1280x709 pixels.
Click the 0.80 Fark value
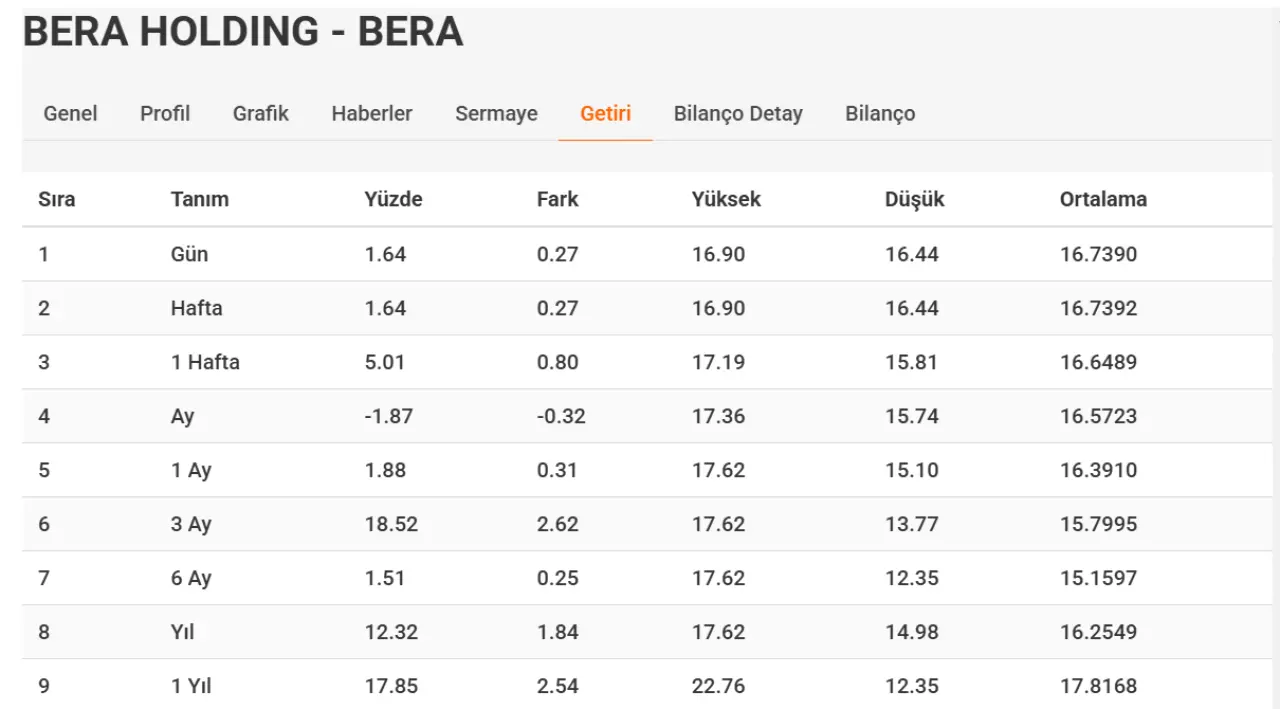(557, 362)
